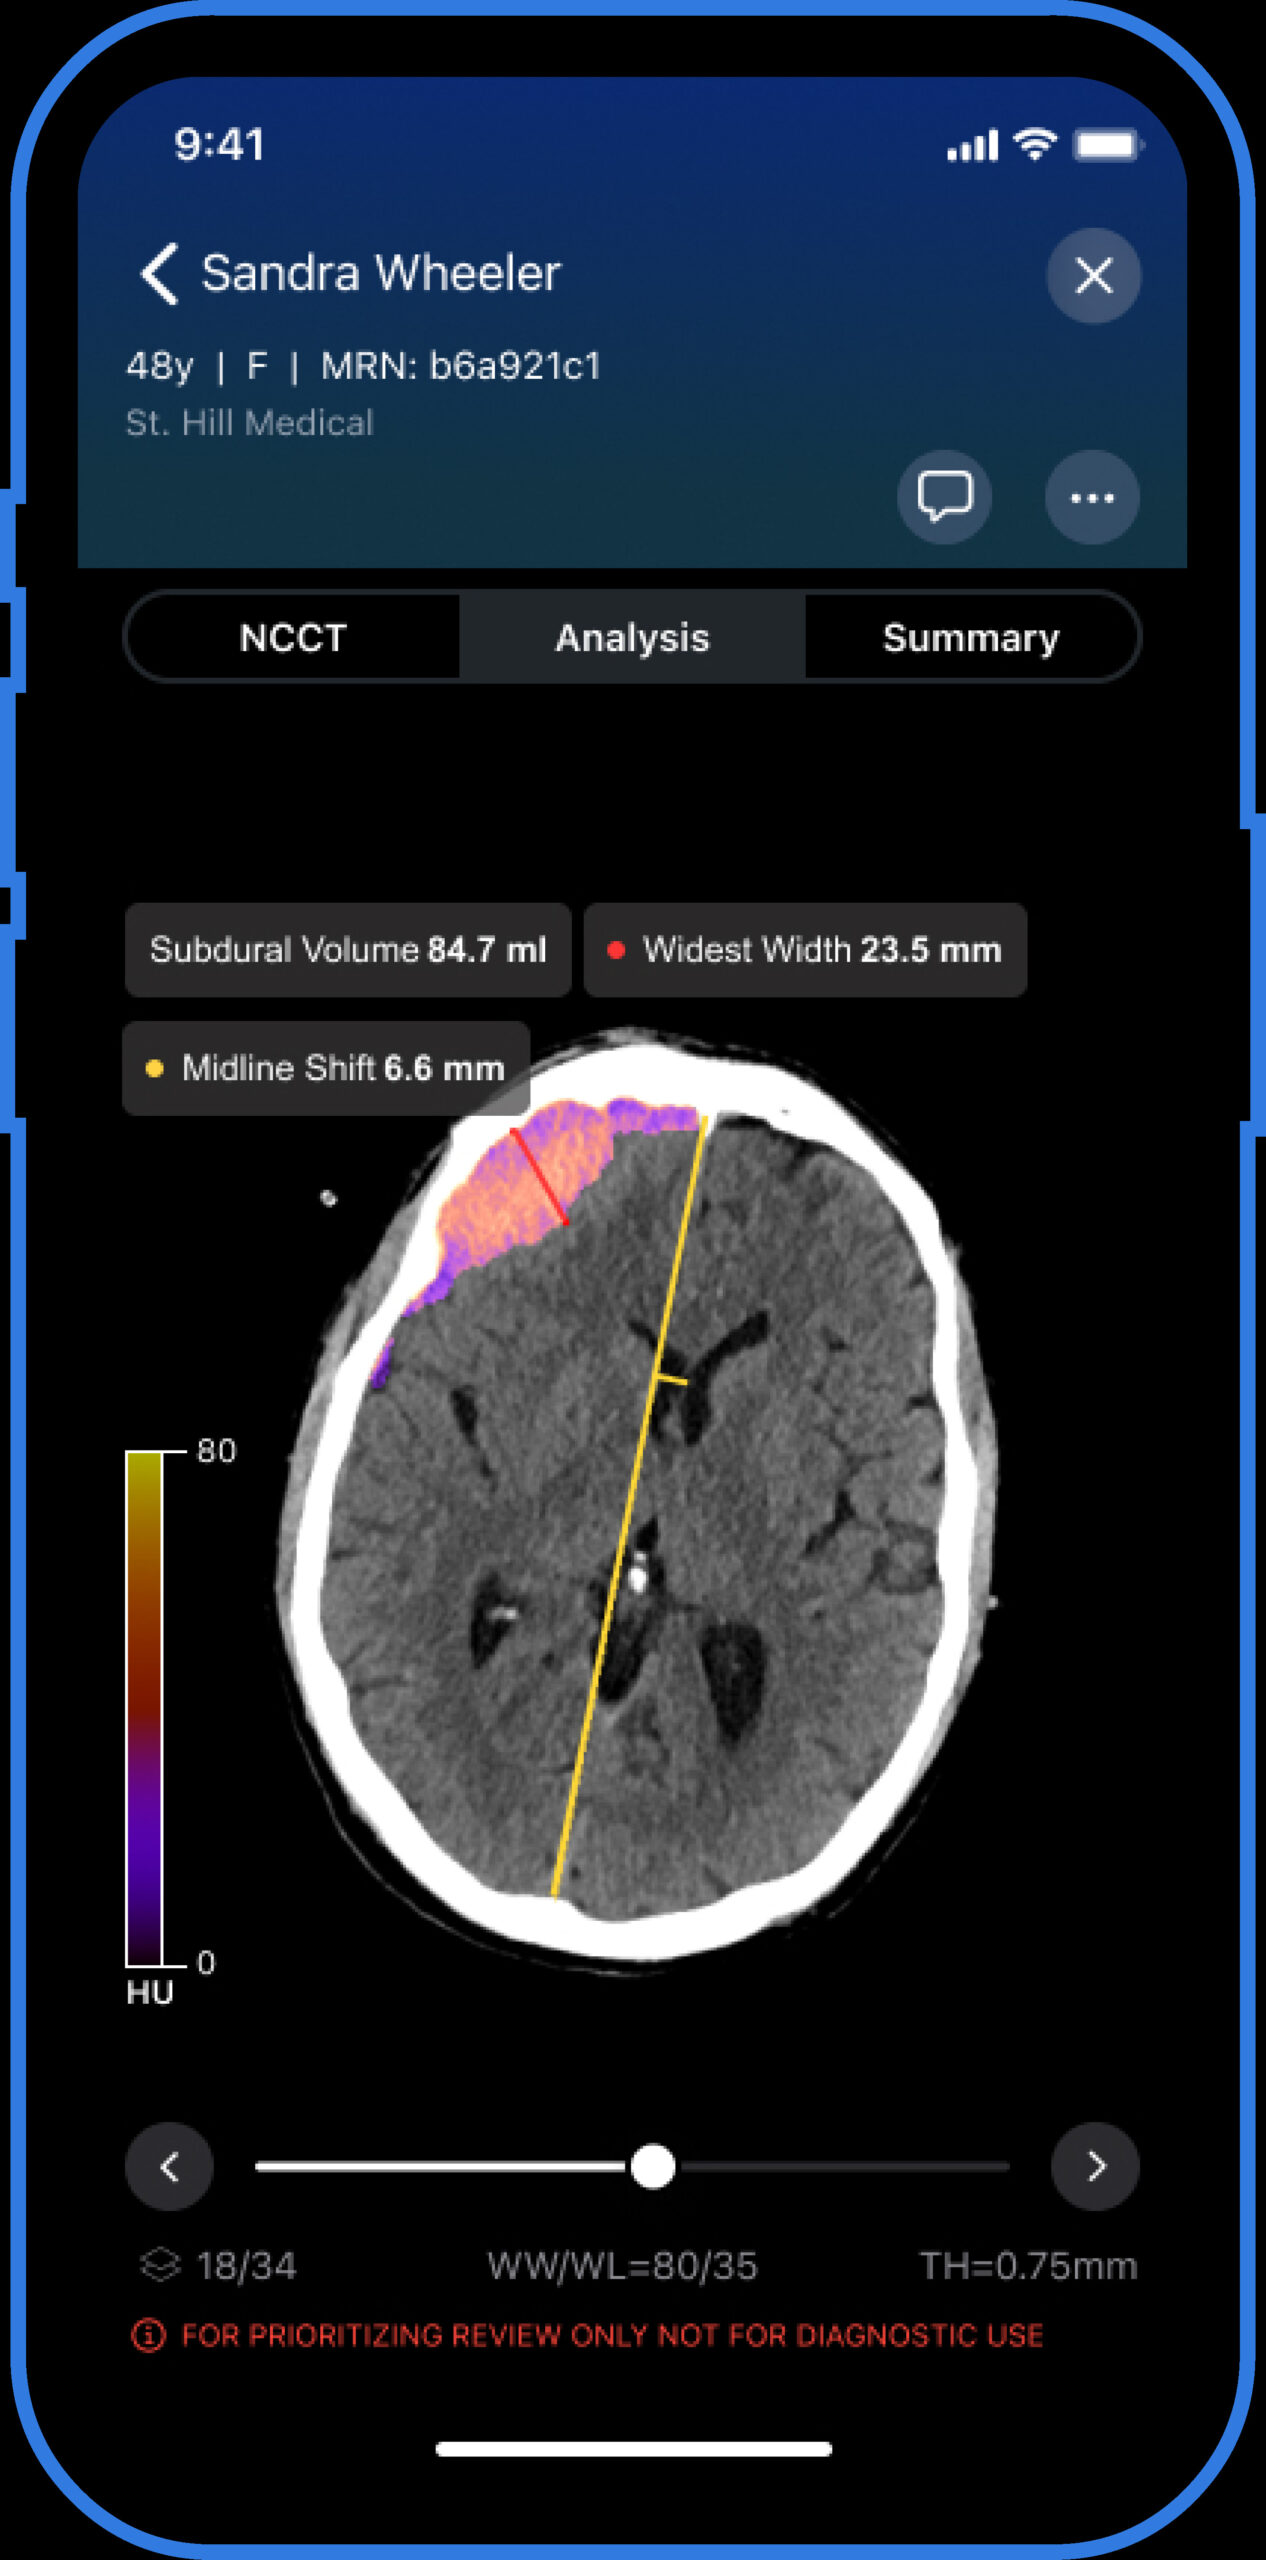Click the iOS home indicator bar

point(633,2449)
